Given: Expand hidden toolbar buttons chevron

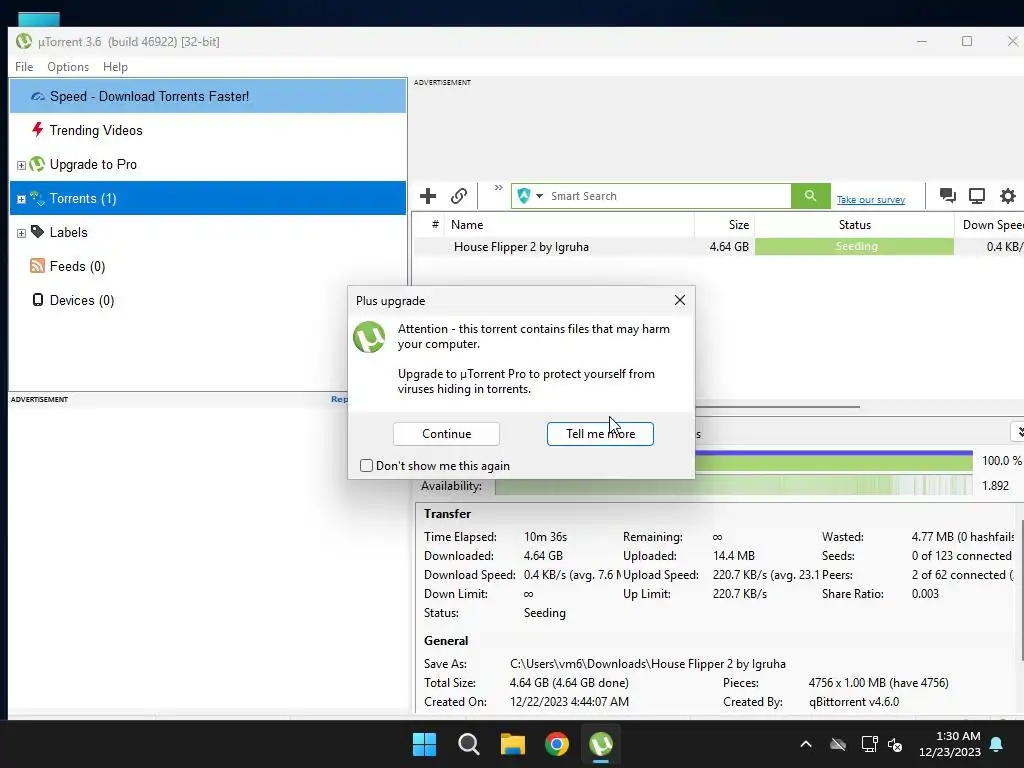Looking at the screenshot, I should pos(498,188).
